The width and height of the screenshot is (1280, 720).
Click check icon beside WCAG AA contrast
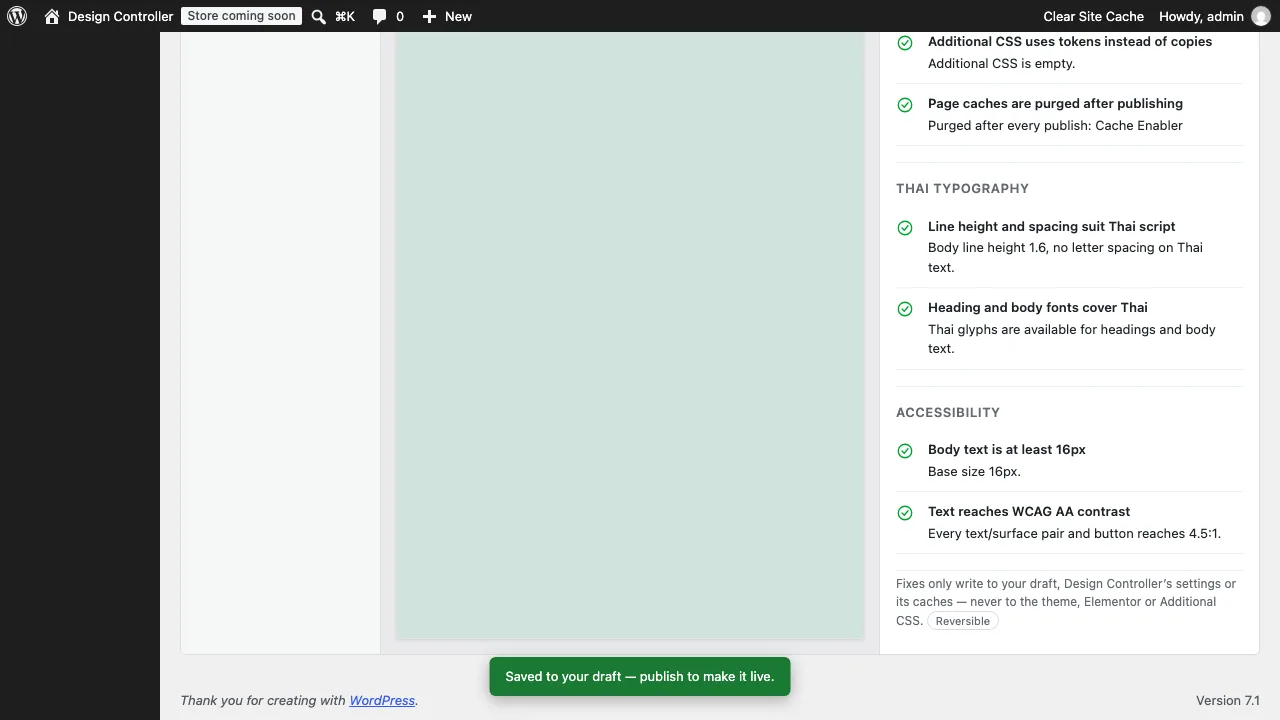905,513
